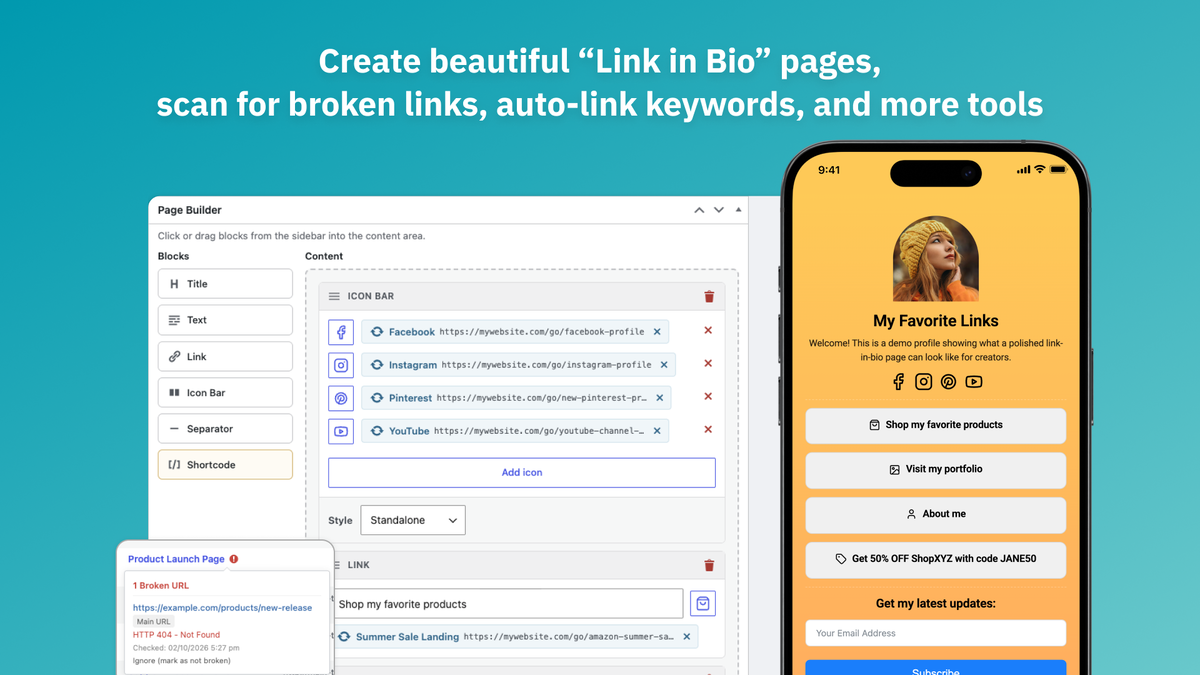
Task: Delete the Link block with trash icon
Action: click(x=709, y=565)
